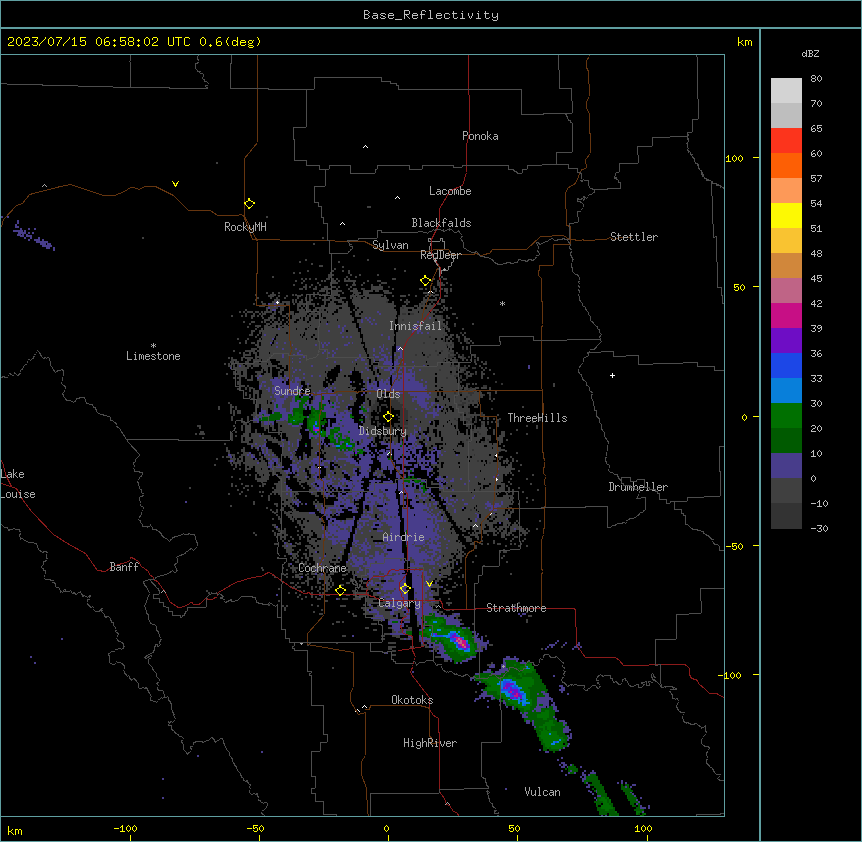Viewport: 862px width, 842px height.
Task: Select the Didsbury label
Action: click(x=383, y=431)
